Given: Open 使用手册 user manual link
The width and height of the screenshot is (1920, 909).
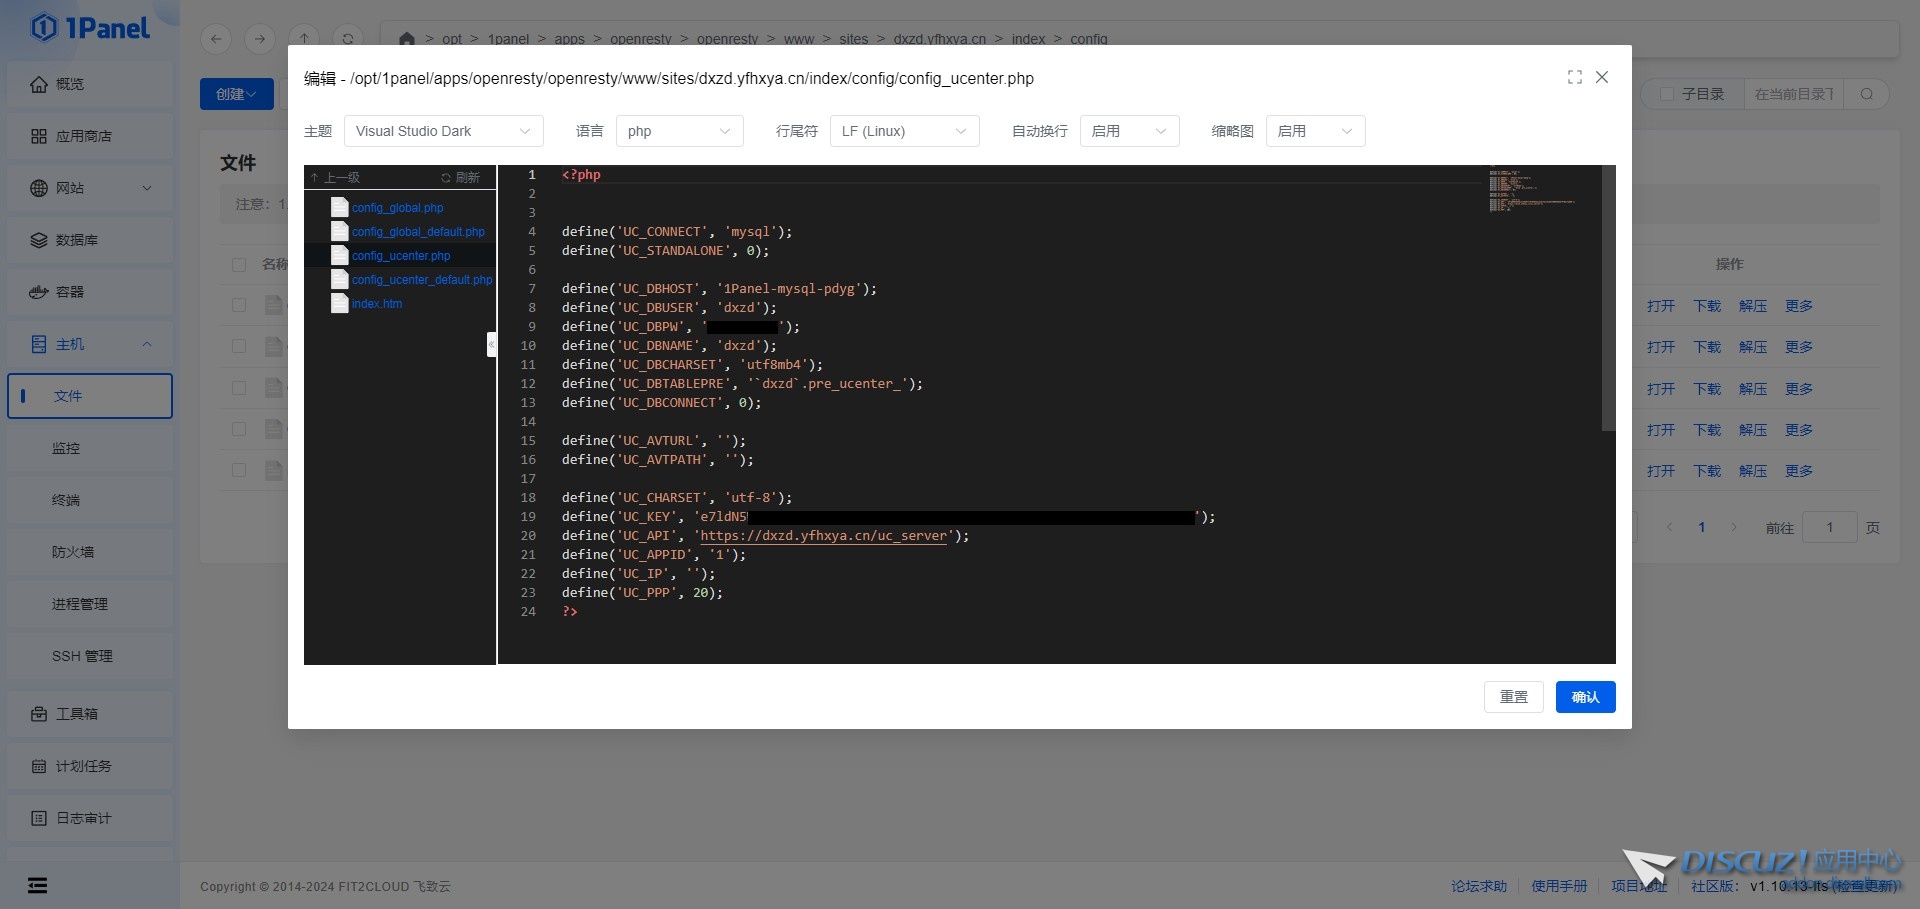Looking at the screenshot, I should pyautogui.click(x=1559, y=886).
